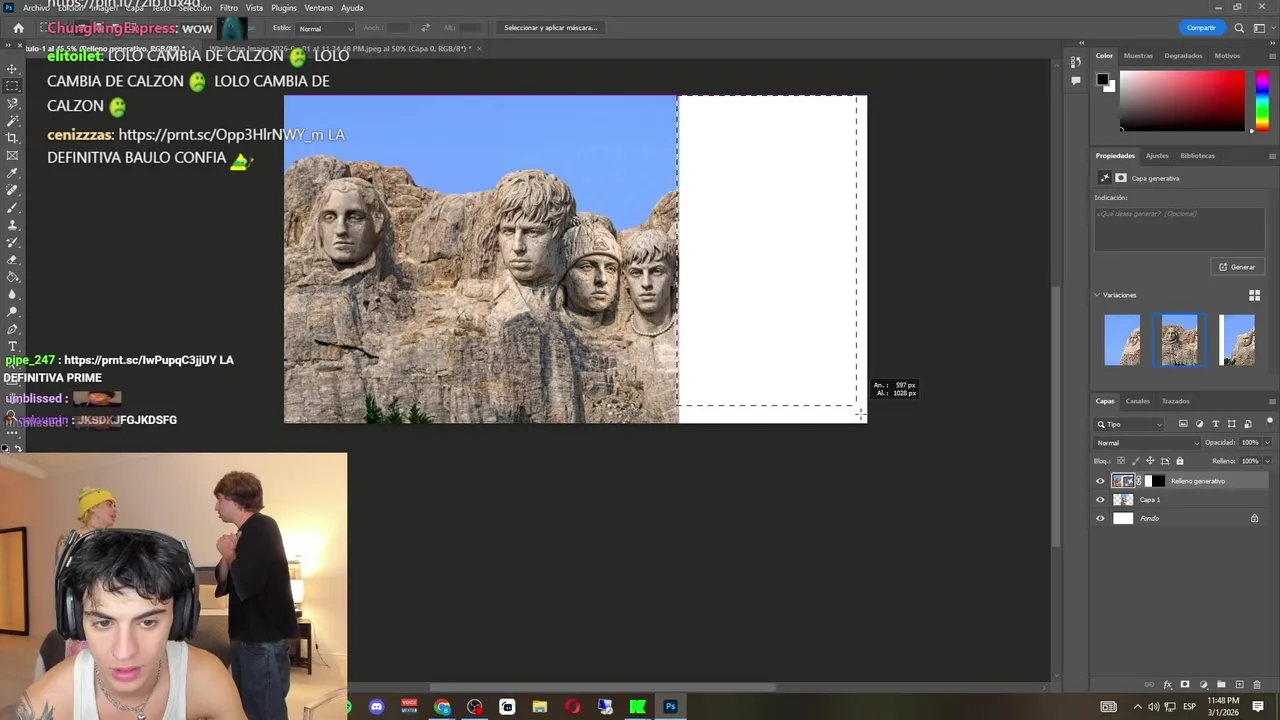This screenshot has height=720, width=1280.
Task: Select the Rectangular Marquee tool
Action: 12,86
